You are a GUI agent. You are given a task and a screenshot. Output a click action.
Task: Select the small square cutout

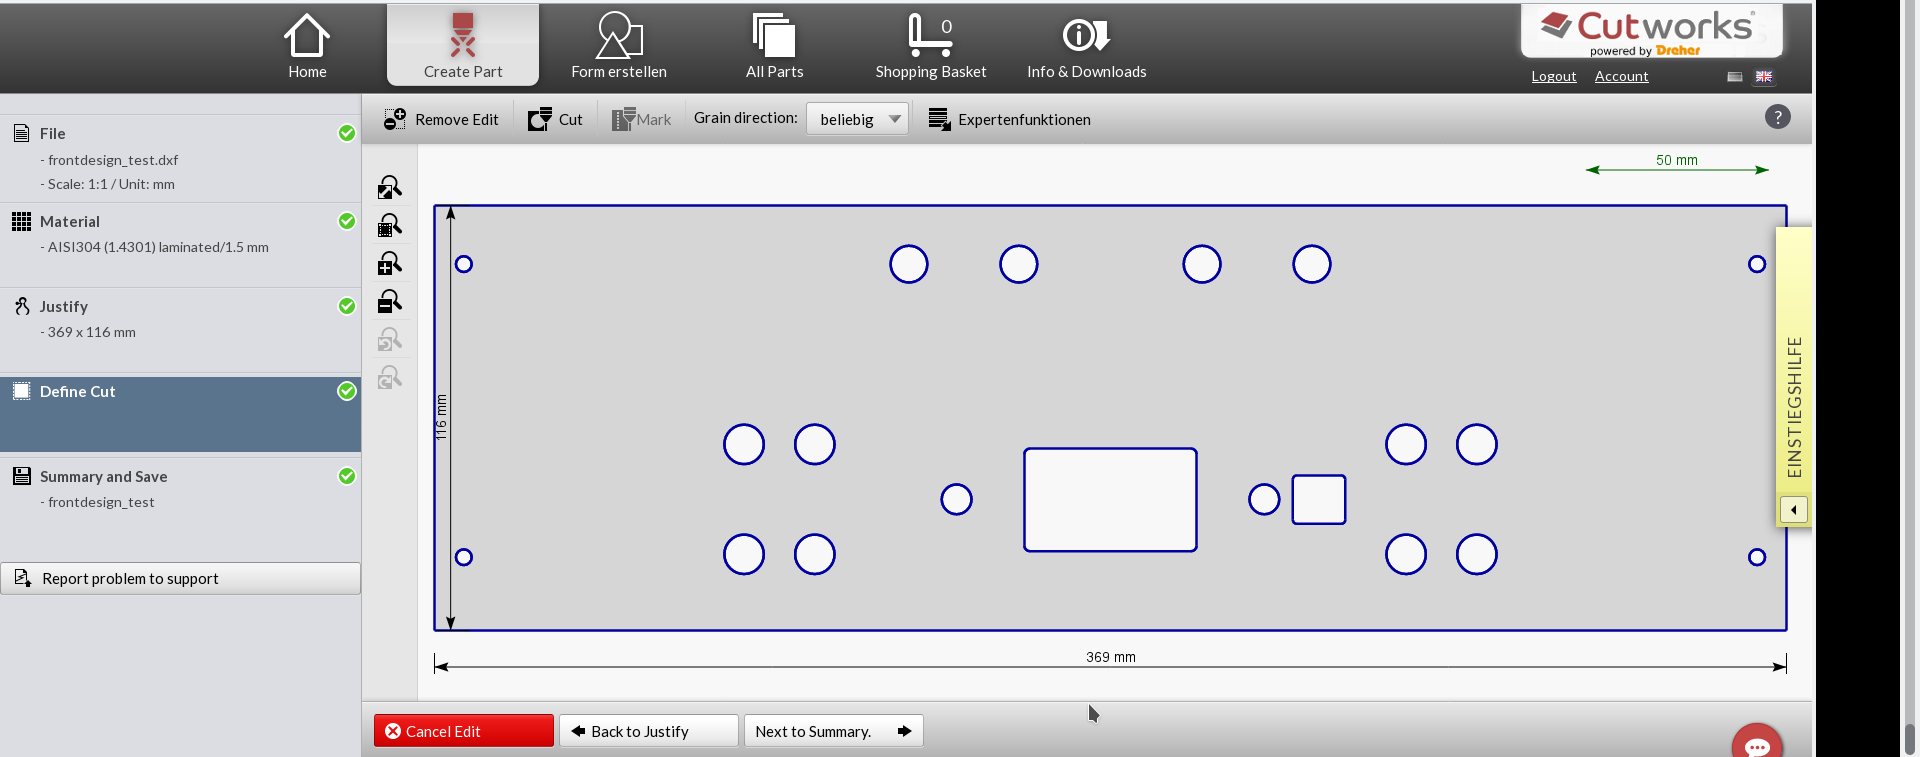(x=1319, y=499)
